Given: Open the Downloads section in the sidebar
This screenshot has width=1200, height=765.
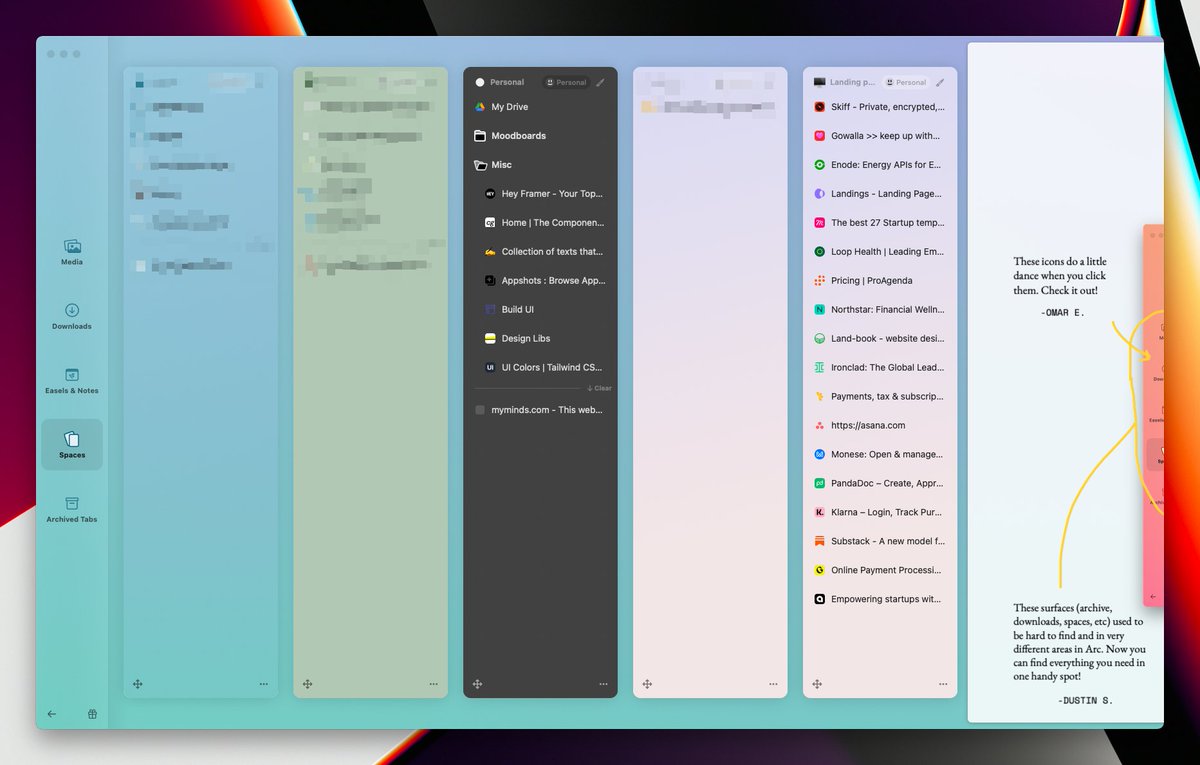Looking at the screenshot, I should pos(72,316).
